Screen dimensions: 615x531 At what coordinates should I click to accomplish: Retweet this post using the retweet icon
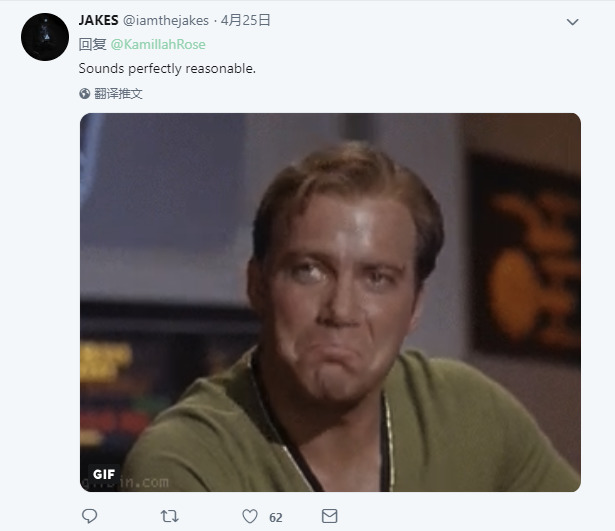pos(169,516)
